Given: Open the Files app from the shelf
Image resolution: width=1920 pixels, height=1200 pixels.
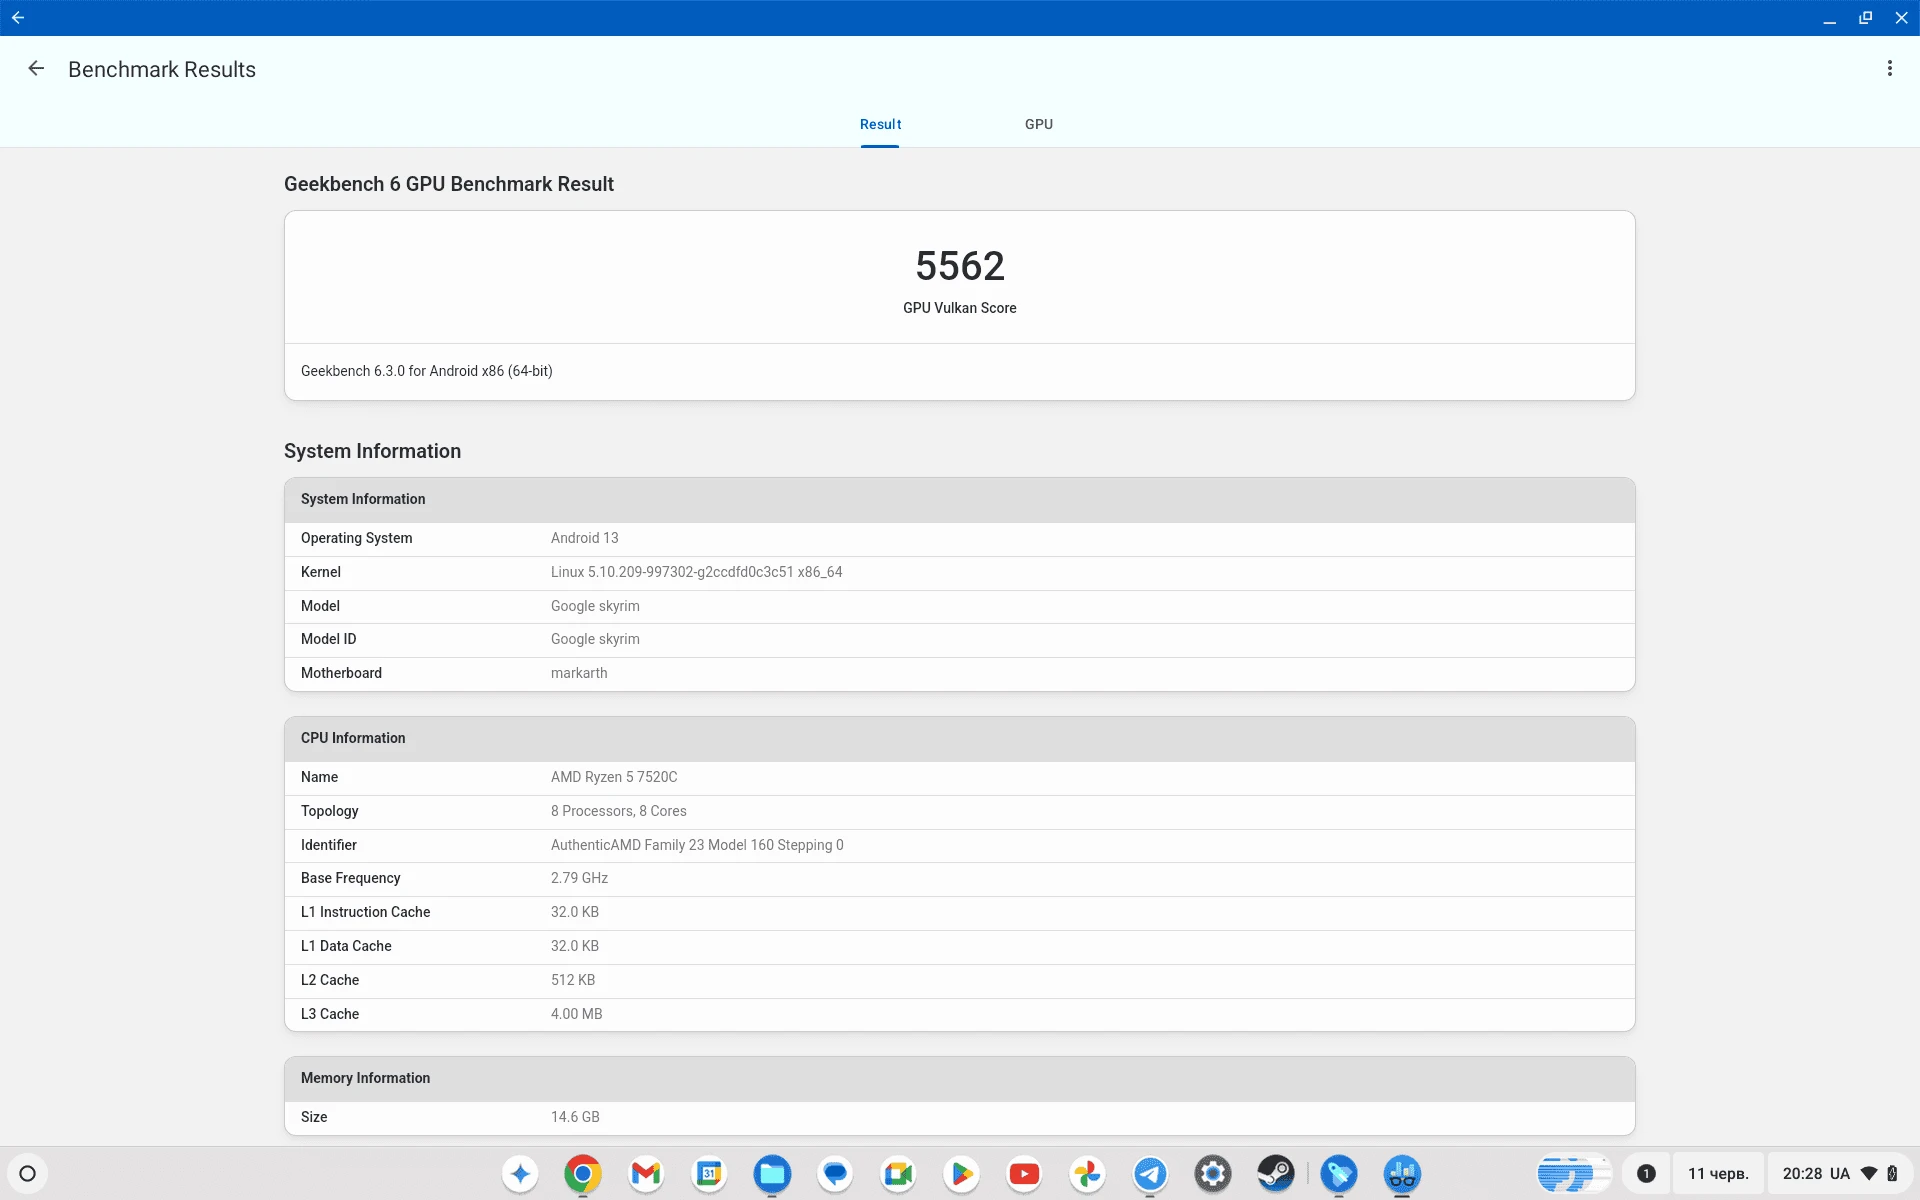Looking at the screenshot, I should [772, 1173].
